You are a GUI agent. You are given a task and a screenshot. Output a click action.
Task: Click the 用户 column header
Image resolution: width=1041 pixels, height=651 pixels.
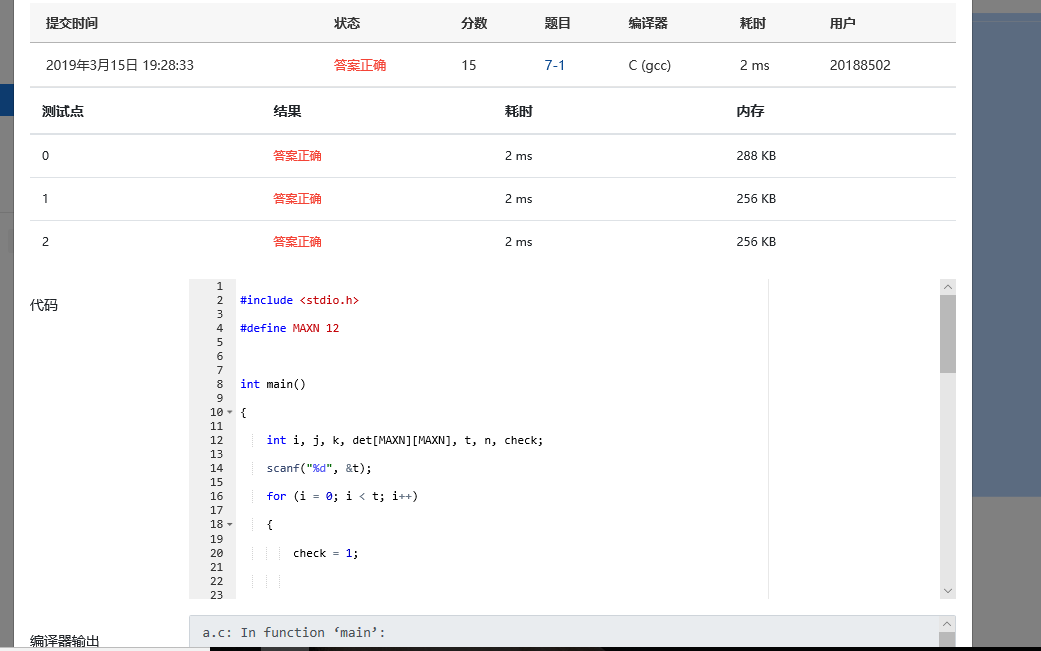pos(842,23)
